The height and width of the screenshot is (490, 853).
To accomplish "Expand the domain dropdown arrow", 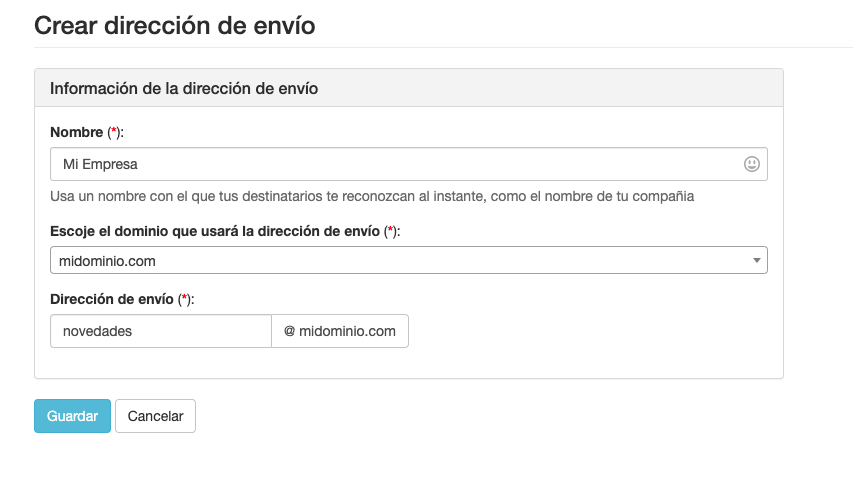I will pyautogui.click(x=756, y=261).
